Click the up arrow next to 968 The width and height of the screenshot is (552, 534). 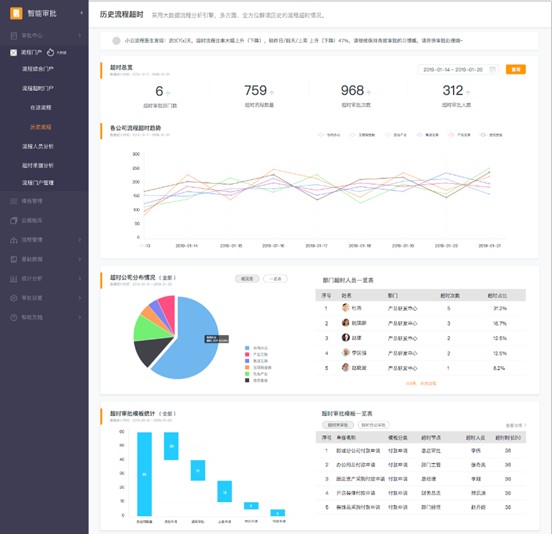pos(369,93)
